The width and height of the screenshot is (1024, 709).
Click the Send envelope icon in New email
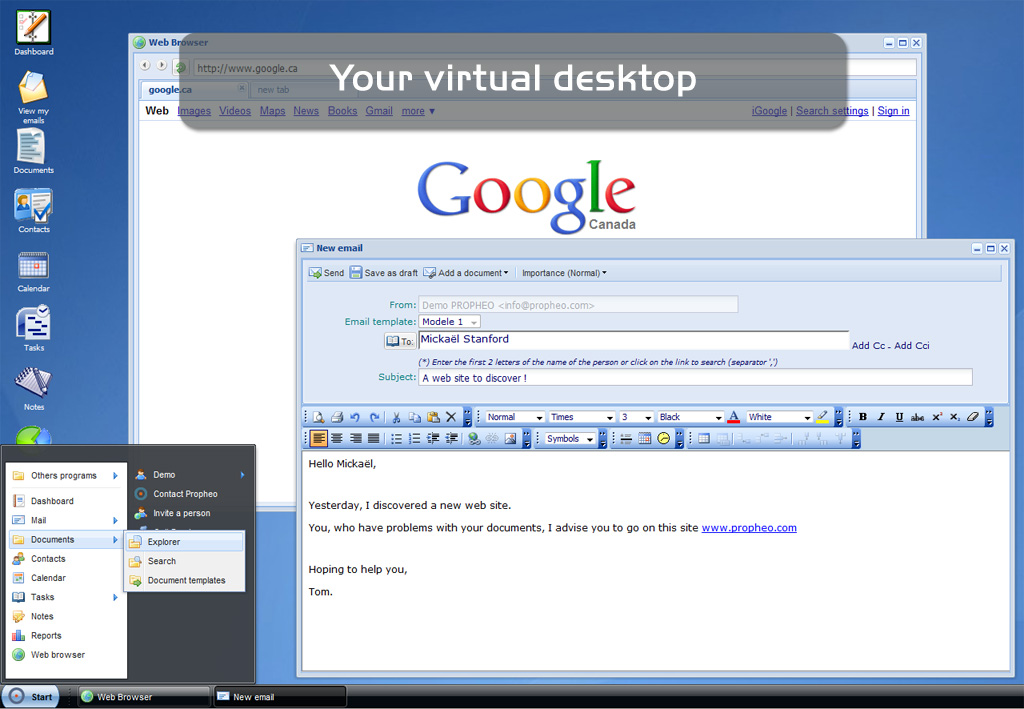pyautogui.click(x=315, y=273)
